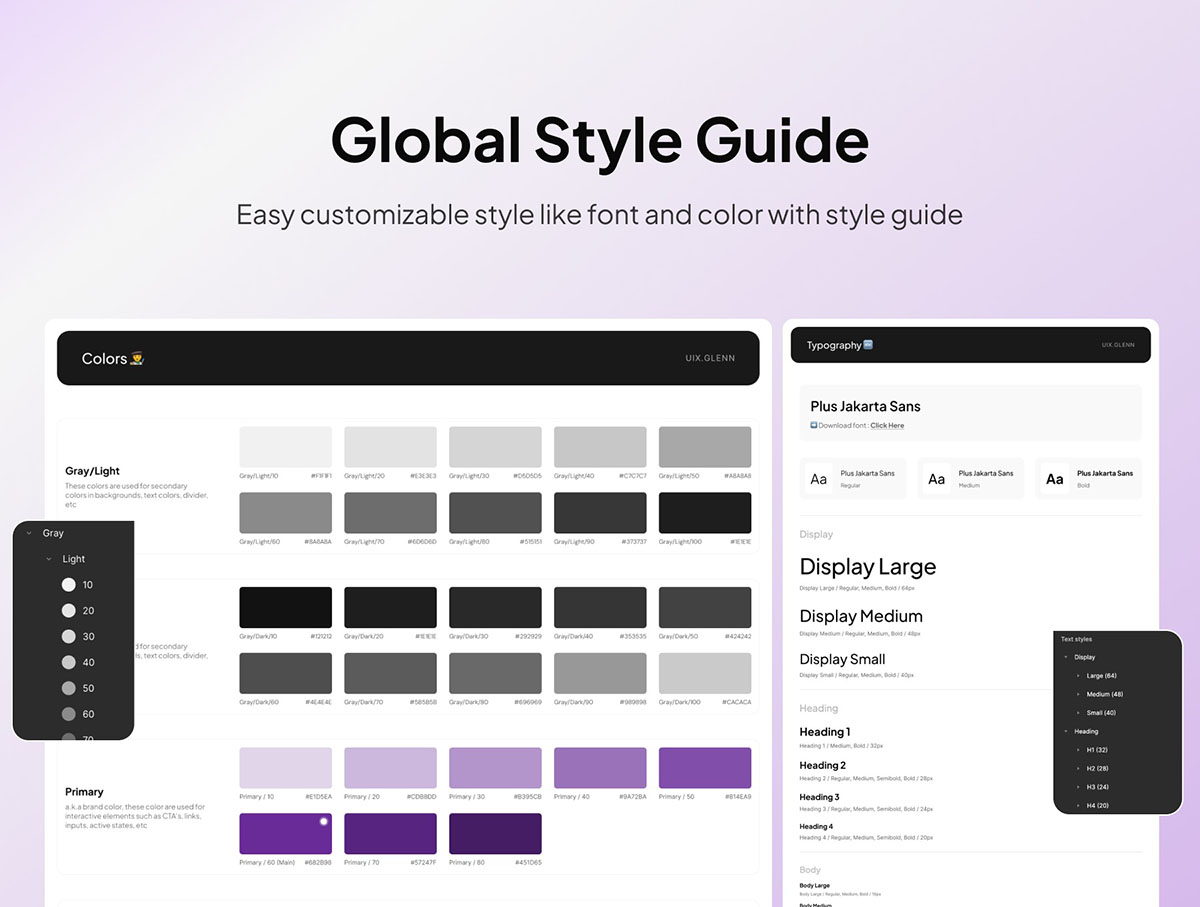Click the Gray/Dark/100 color swatch
The width and height of the screenshot is (1200, 907).
click(x=705, y=673)
